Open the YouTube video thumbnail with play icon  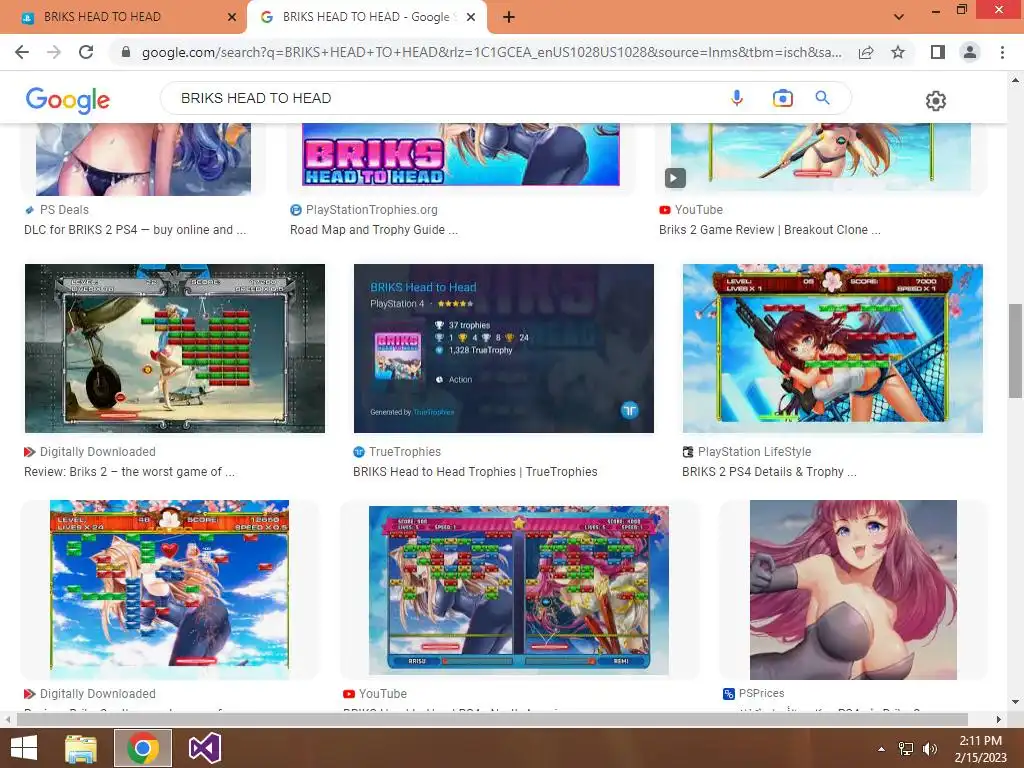820,157
